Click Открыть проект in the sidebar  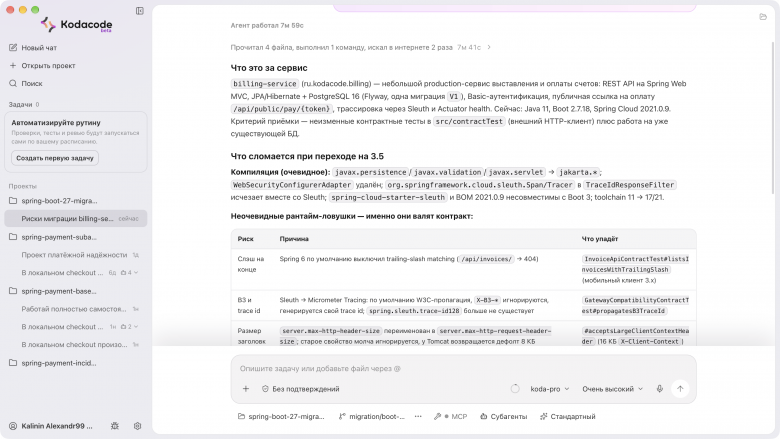pos(42,66)
